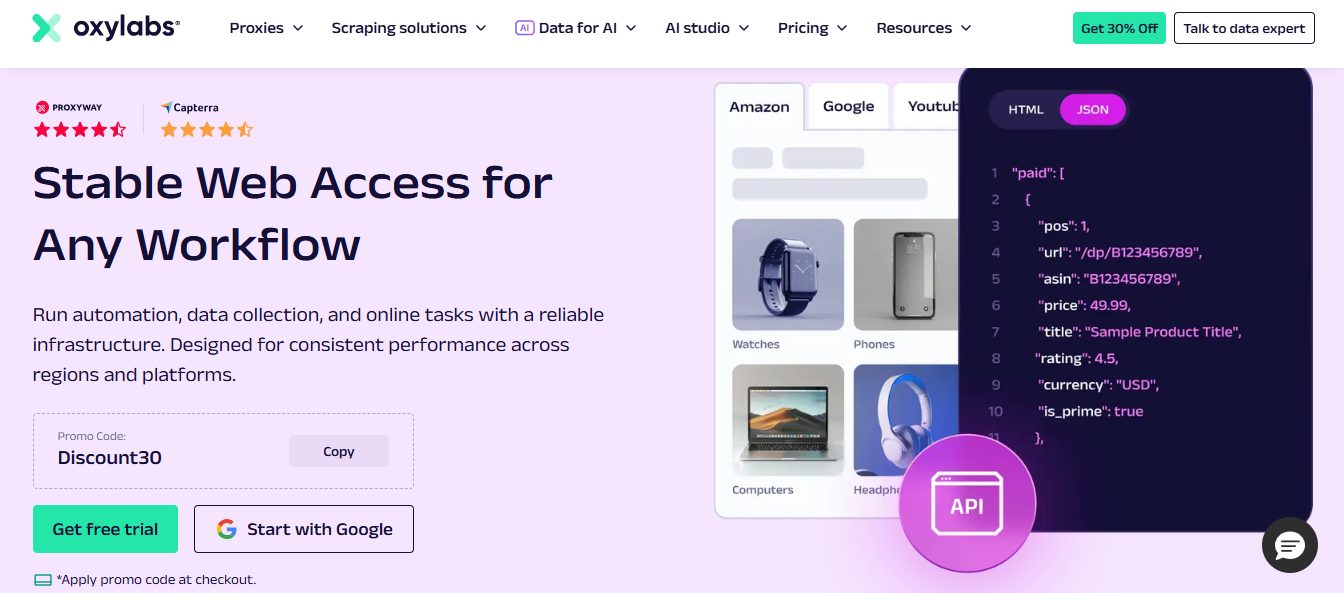The width and height of the screenshot is (1344, 593).
Task: Click the Google G icon
Action: pos(227,529)
